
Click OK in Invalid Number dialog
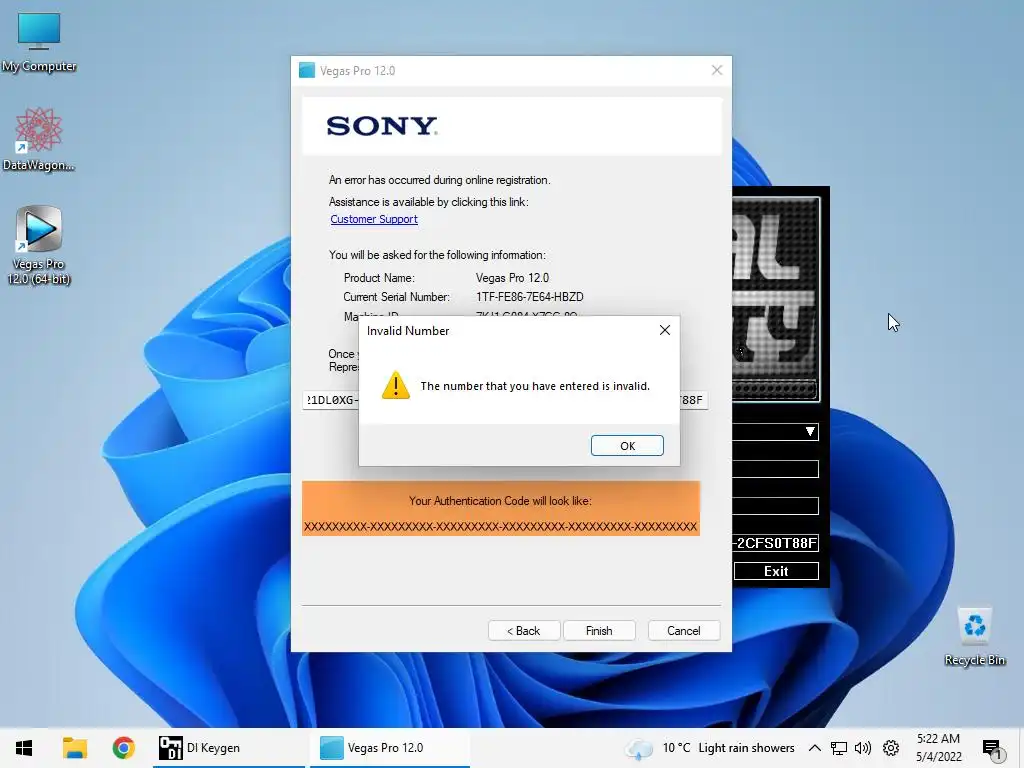627,445
